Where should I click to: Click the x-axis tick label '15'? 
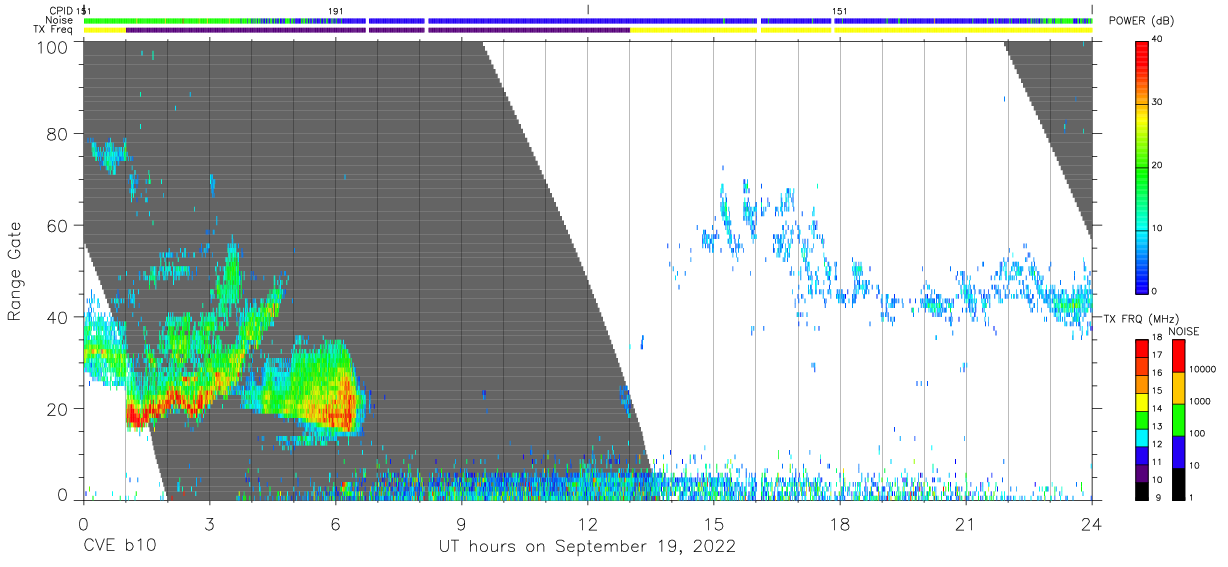pyautogui.click(x=713, y=524)
